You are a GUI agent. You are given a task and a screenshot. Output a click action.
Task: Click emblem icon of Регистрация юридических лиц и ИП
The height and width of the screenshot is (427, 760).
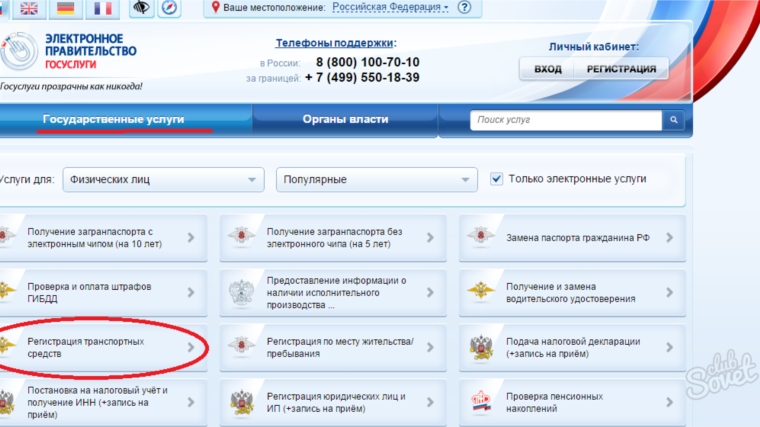coord(242,402)
